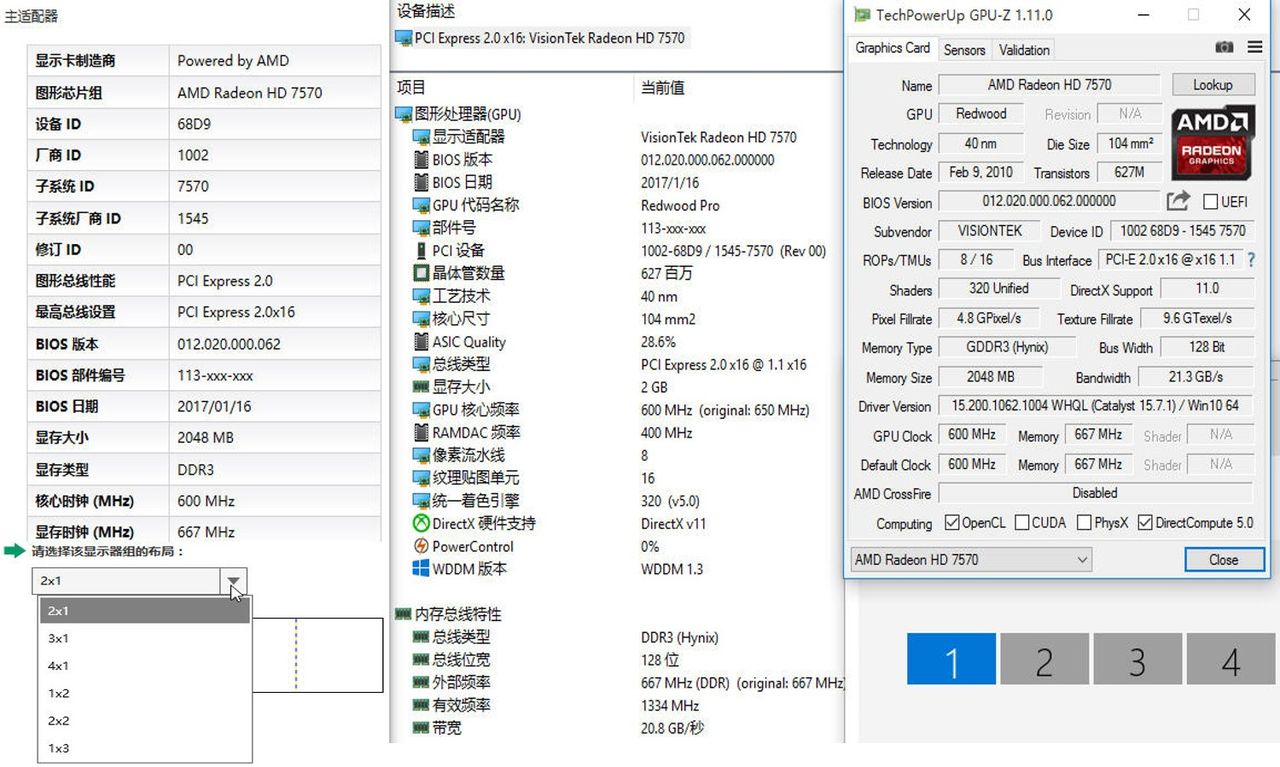Screen dimensions: 1280x767
Task: Select display number 1 tile
Action: click(951, 660)
